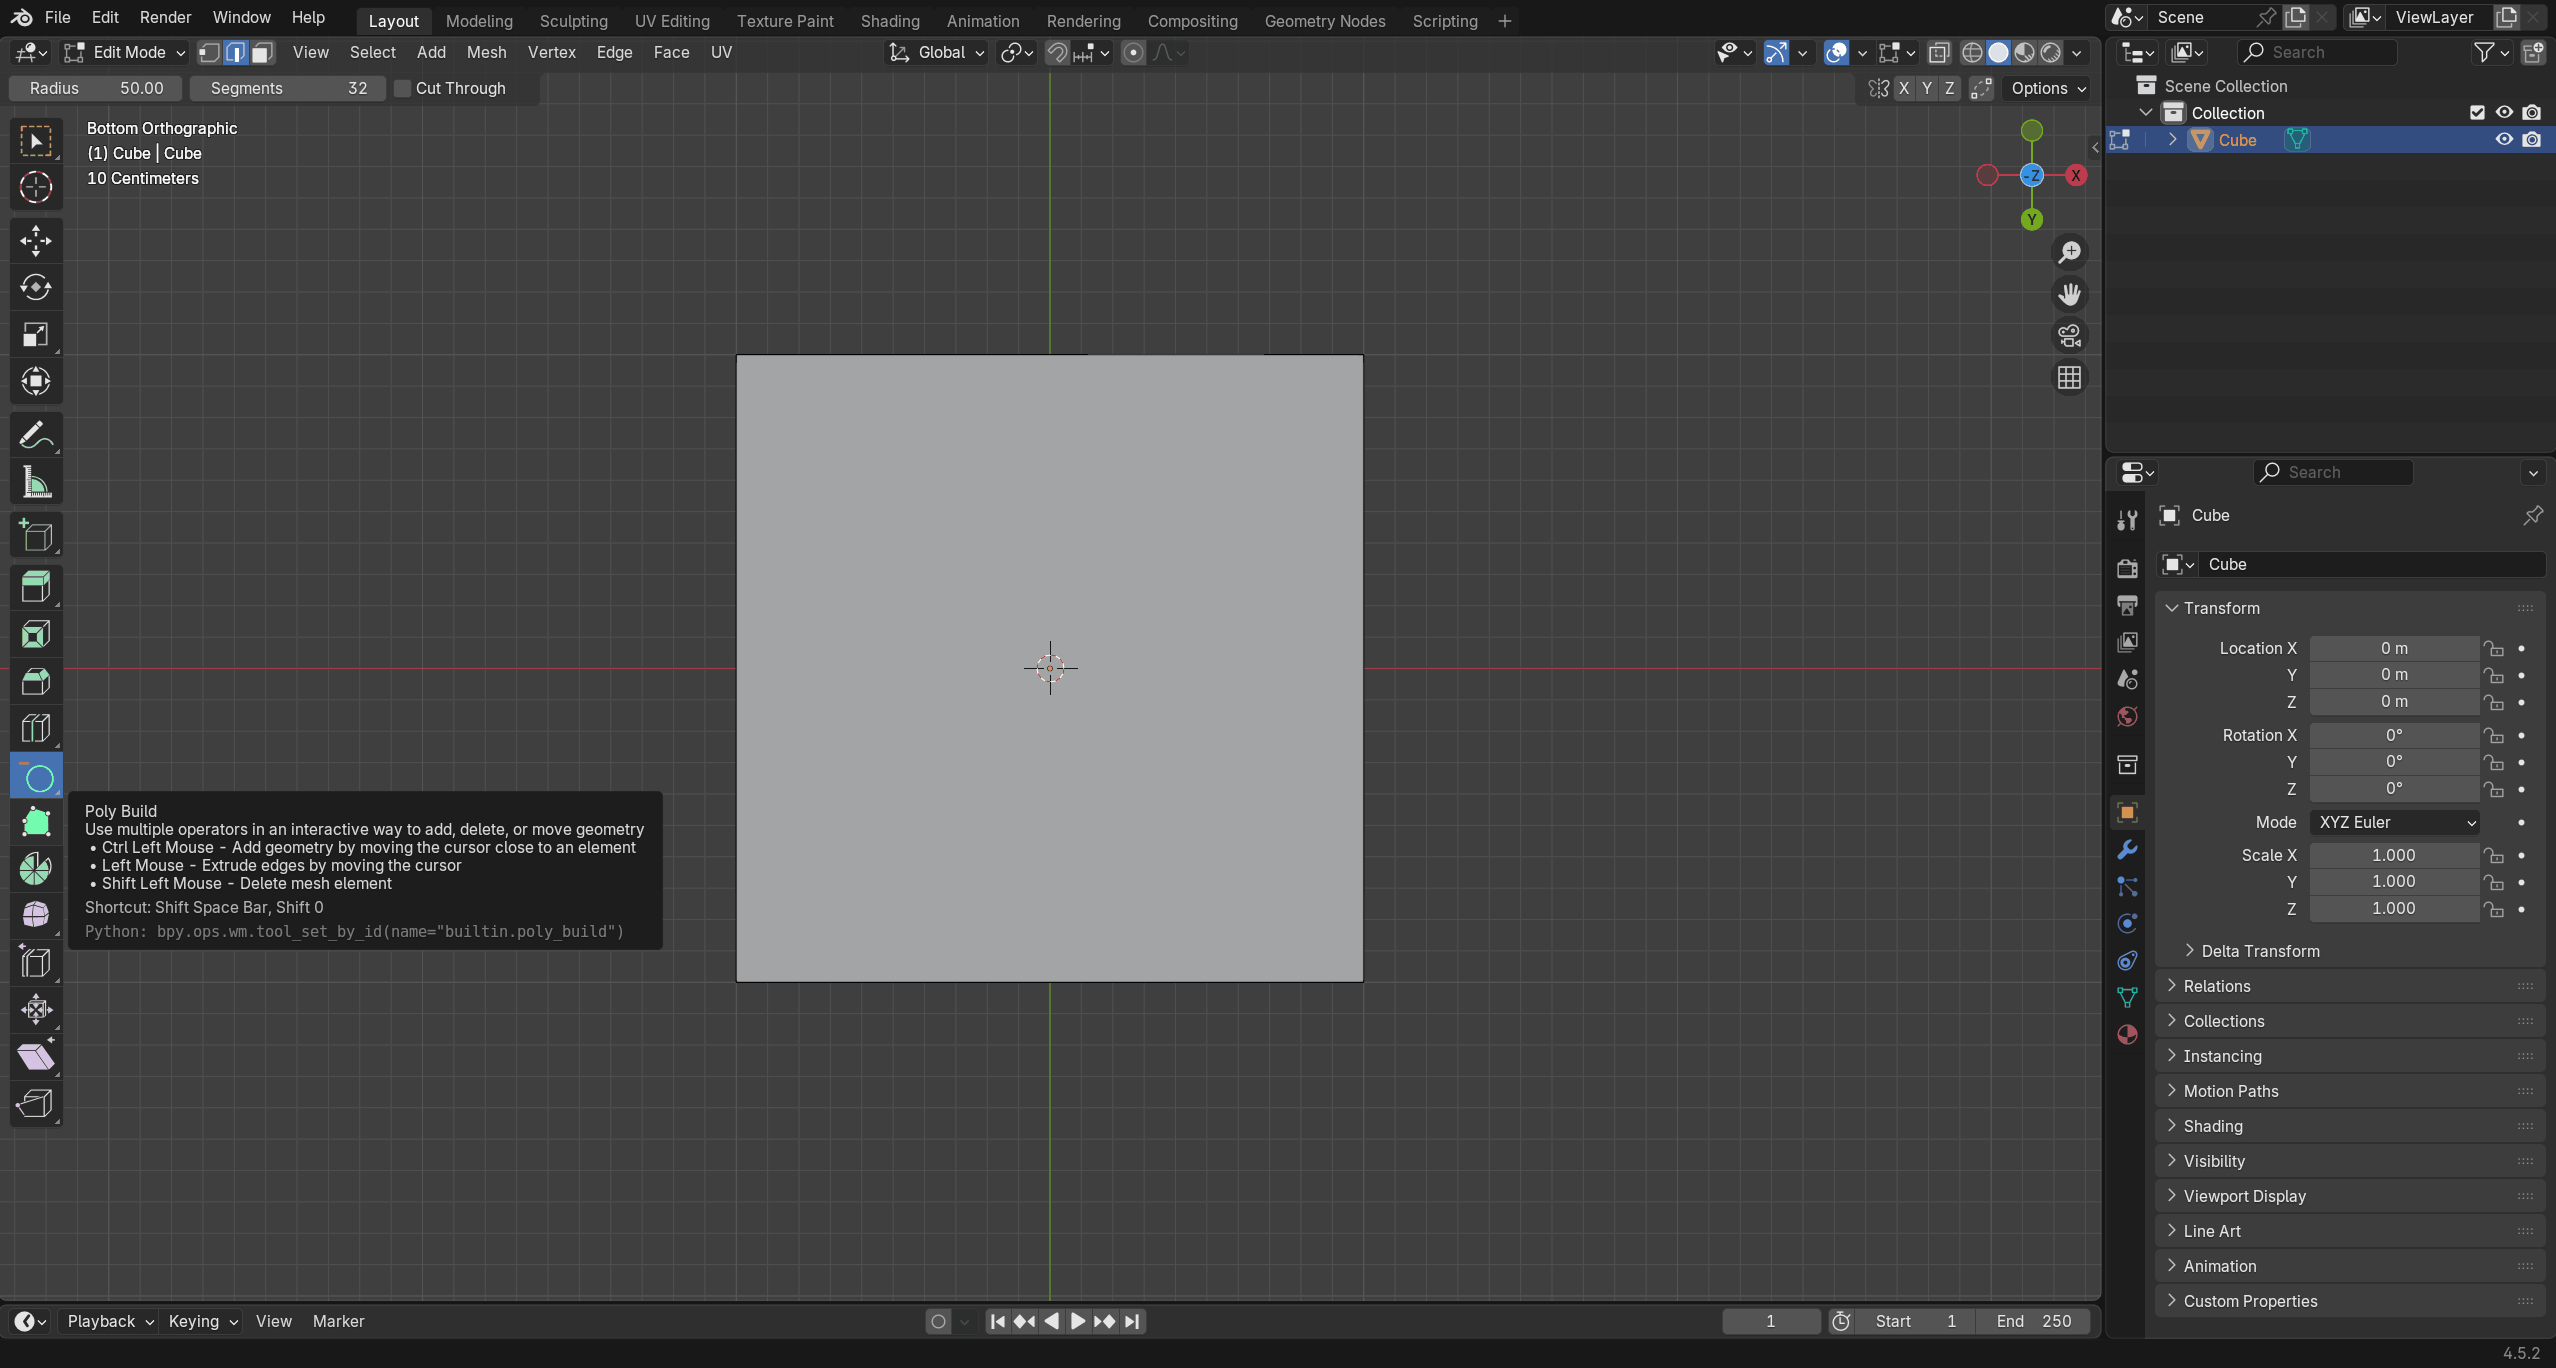The height and width of the screenshot is (1368, 2556).
Task: Toggle camera view button in viewport
Action: click(2069, 336)
